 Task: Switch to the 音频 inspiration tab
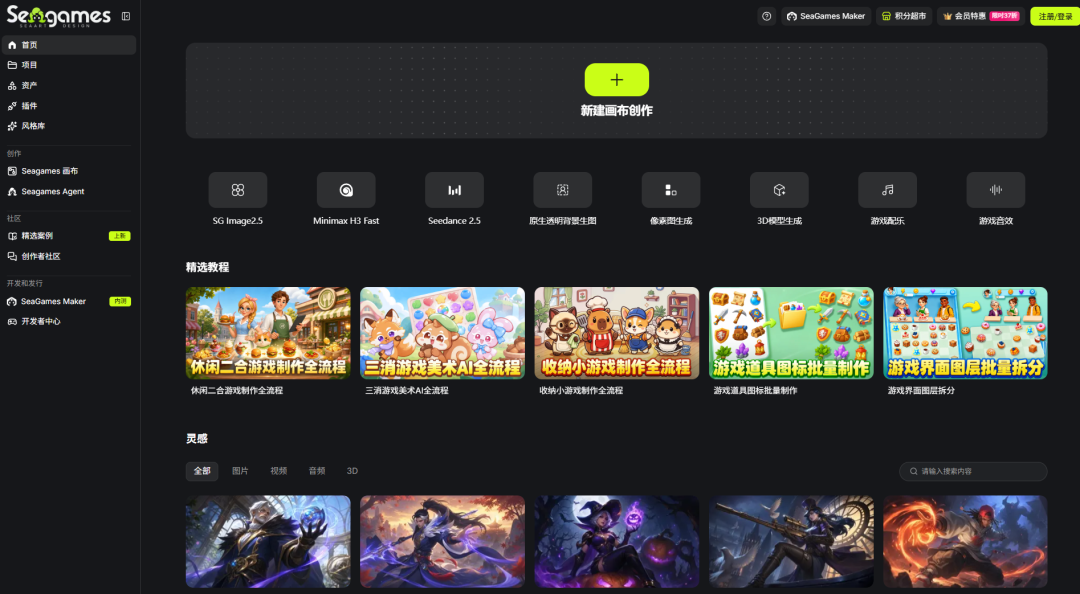point(317,471)
